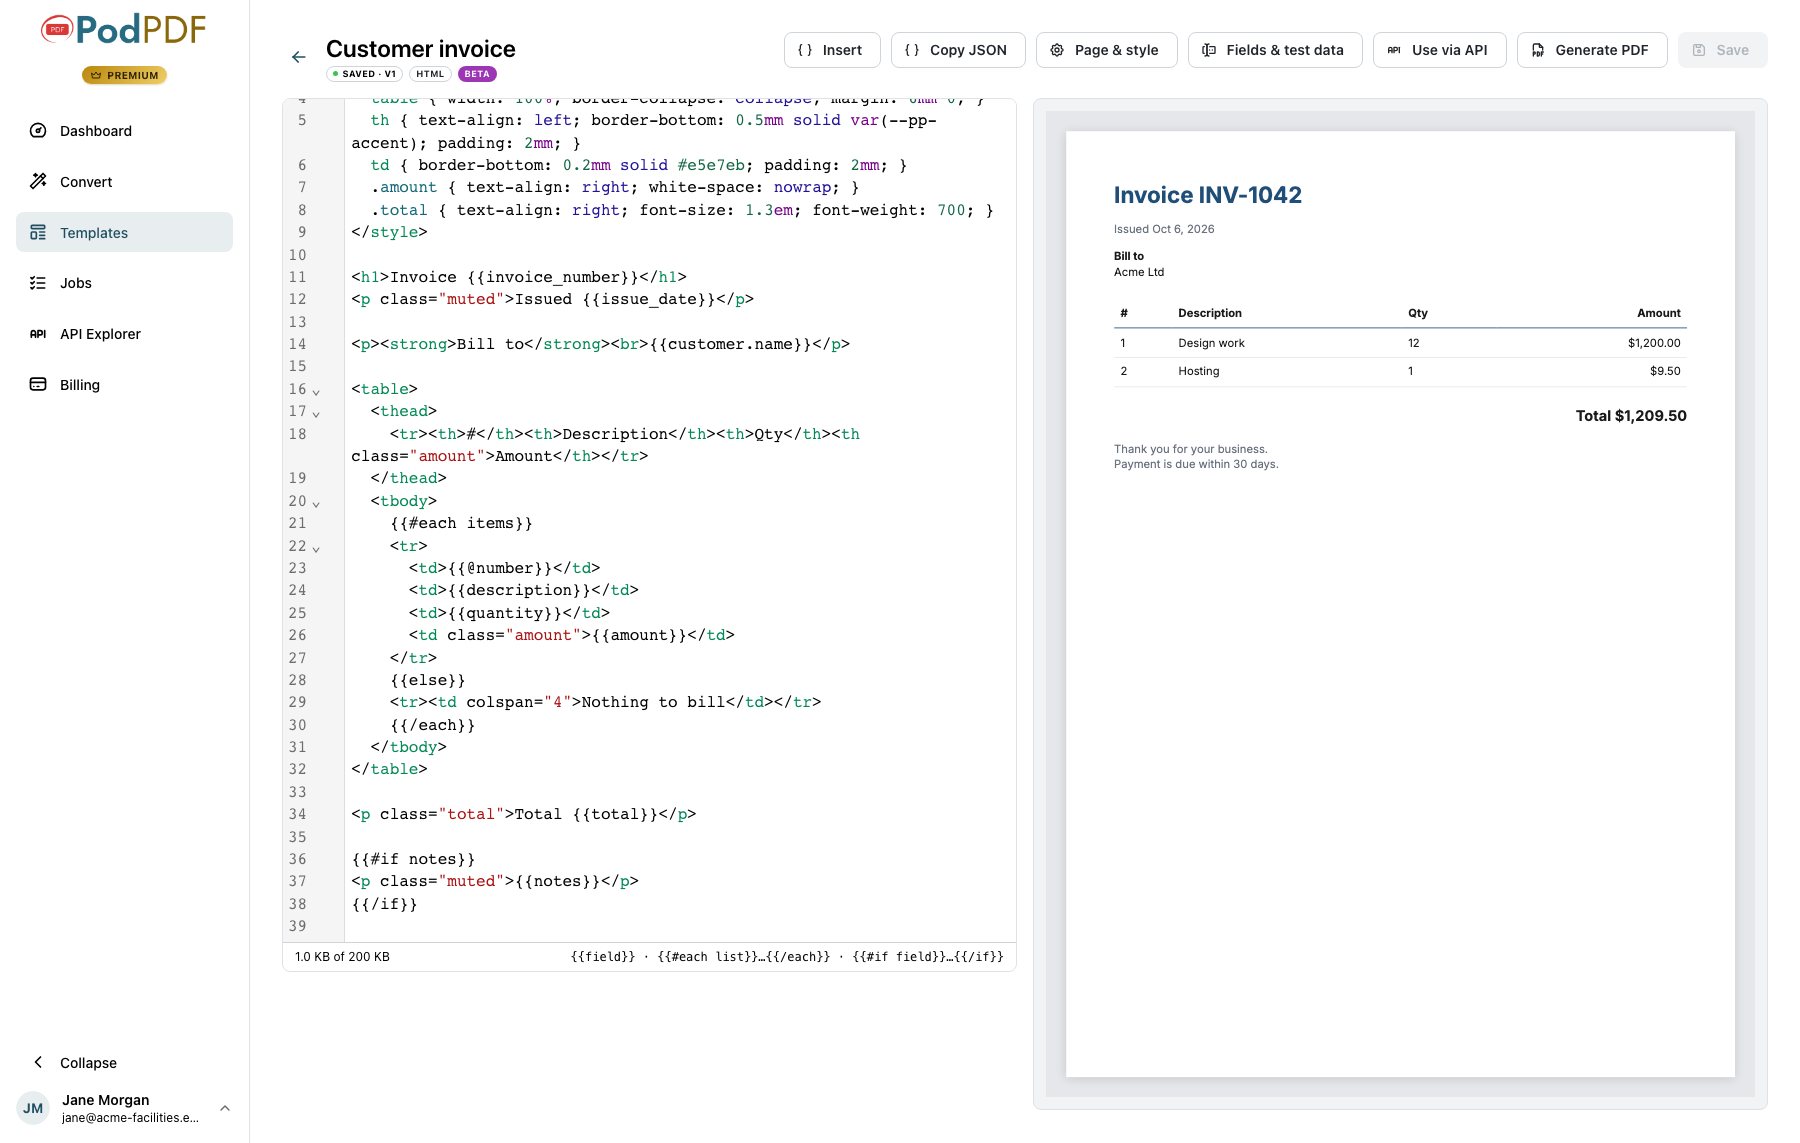Copy the template JSON
1800x1143 pixels.
(958, 50)
